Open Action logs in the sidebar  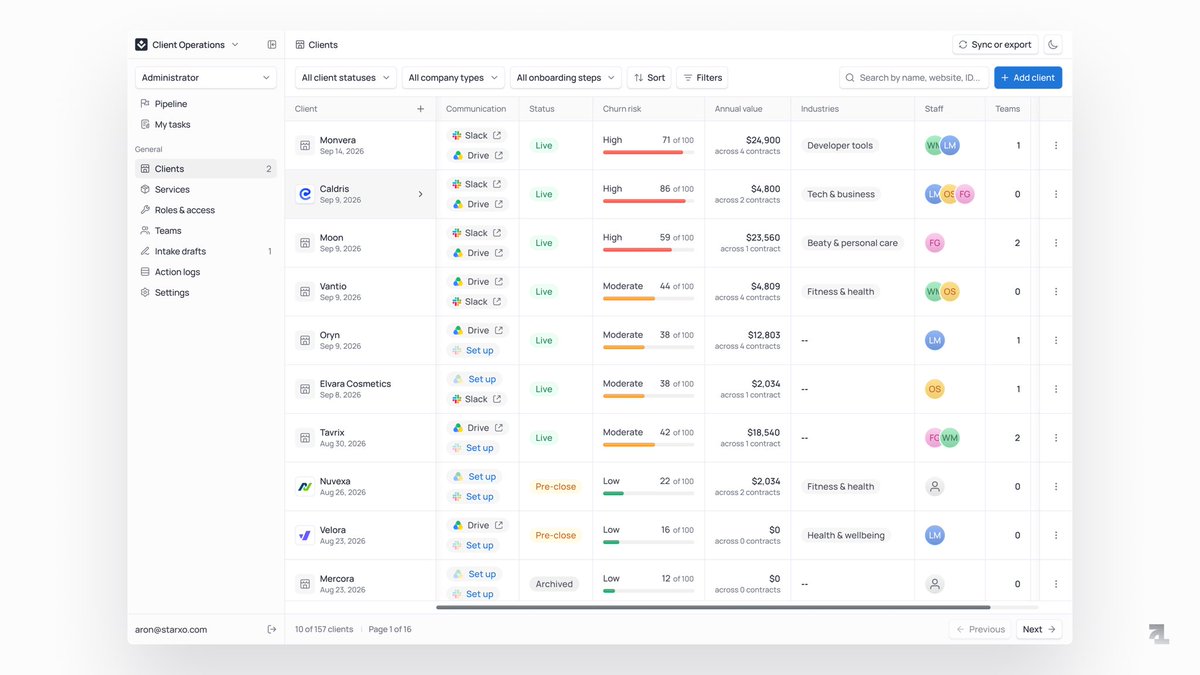pos(206,272)
